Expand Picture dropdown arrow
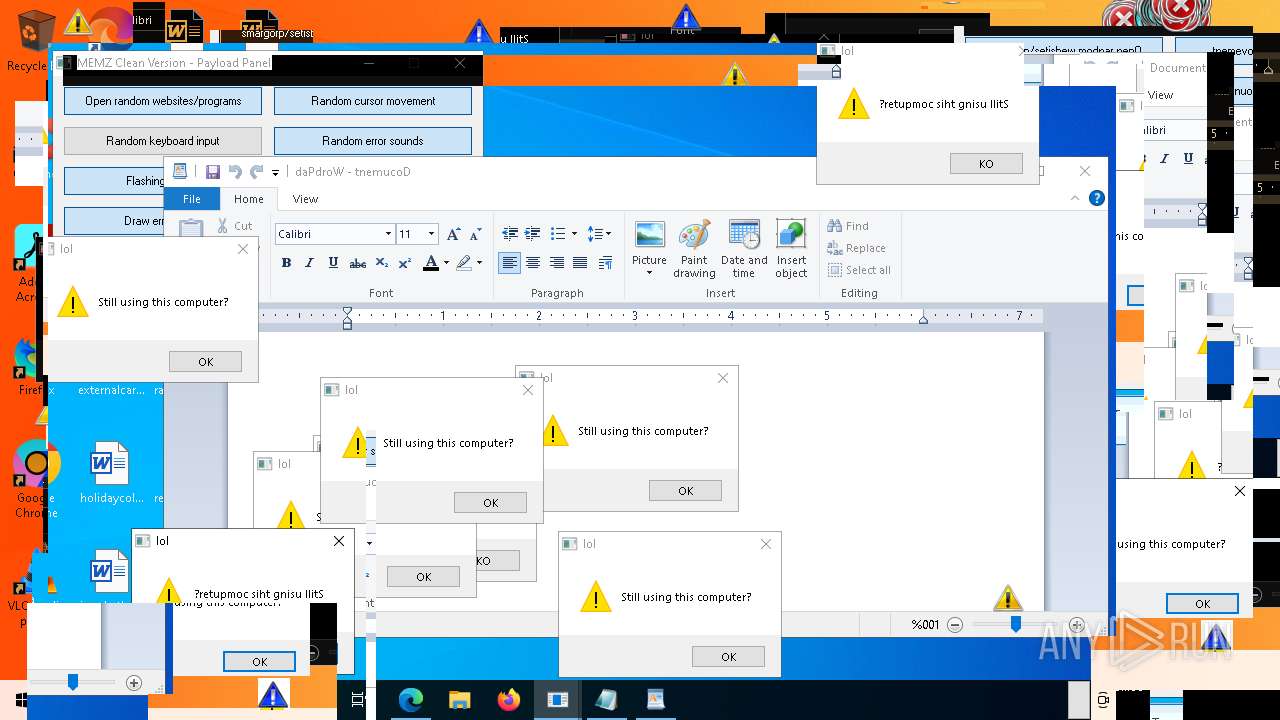 (649, 273)
